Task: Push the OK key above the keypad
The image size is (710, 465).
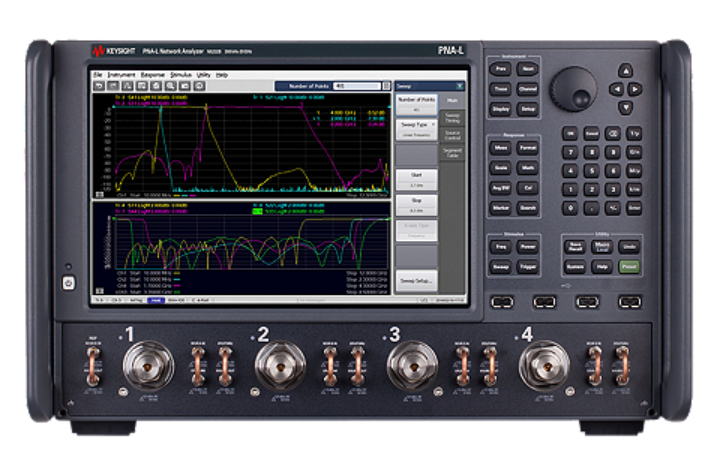Action: [x=570, y=133]
